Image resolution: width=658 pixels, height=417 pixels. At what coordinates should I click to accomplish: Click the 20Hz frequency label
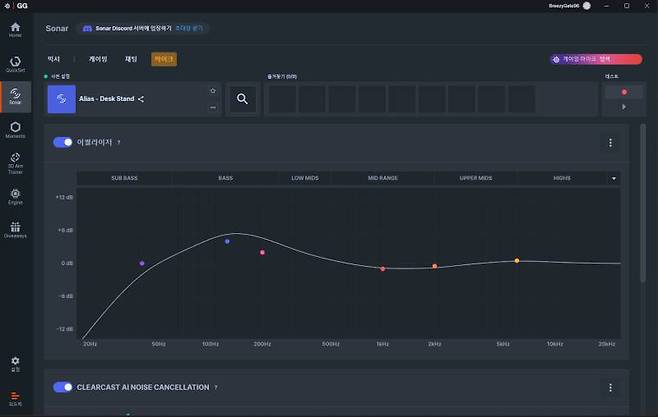coord(90,344)
